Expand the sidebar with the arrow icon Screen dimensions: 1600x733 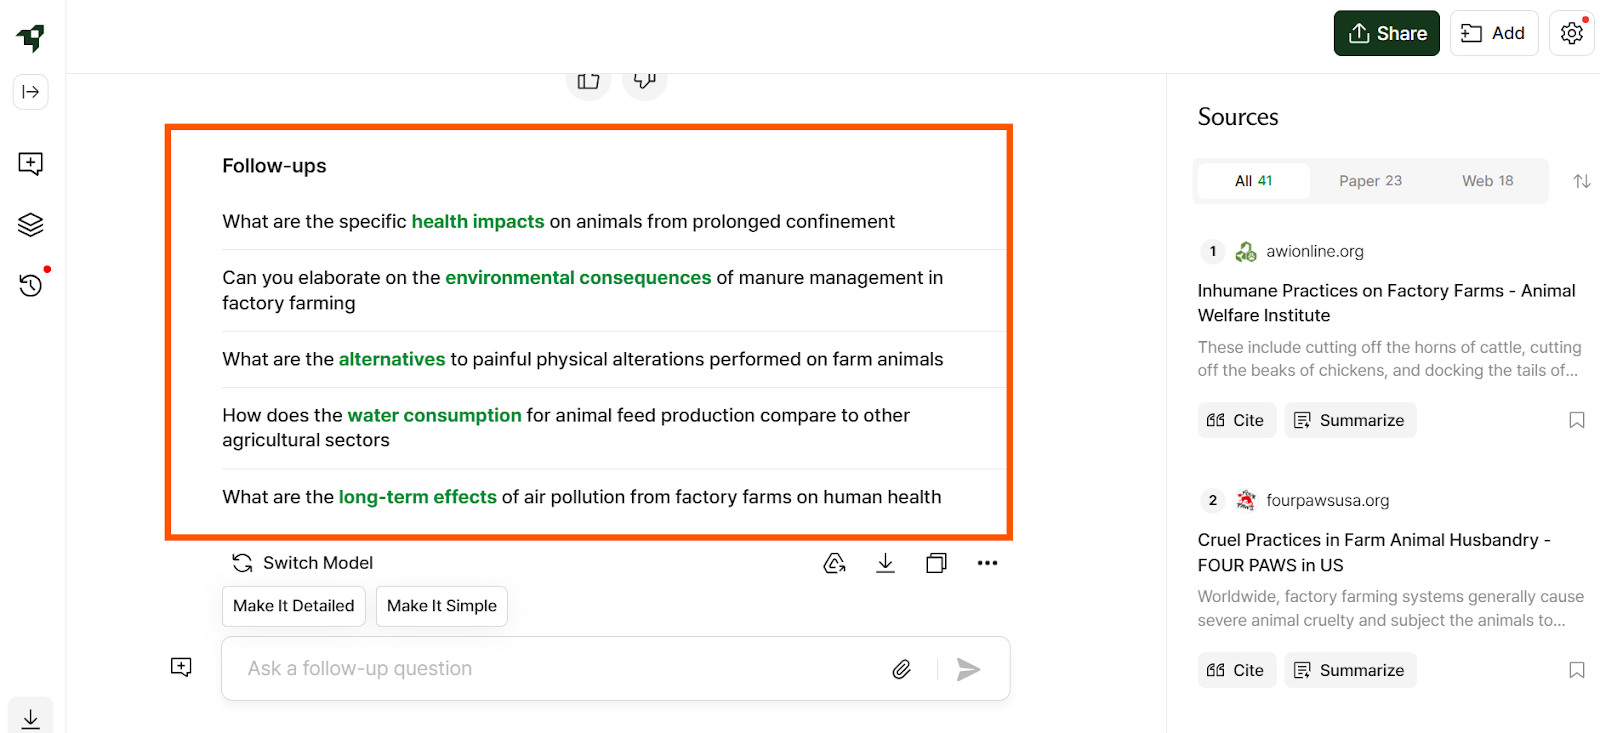coord(31,92)
